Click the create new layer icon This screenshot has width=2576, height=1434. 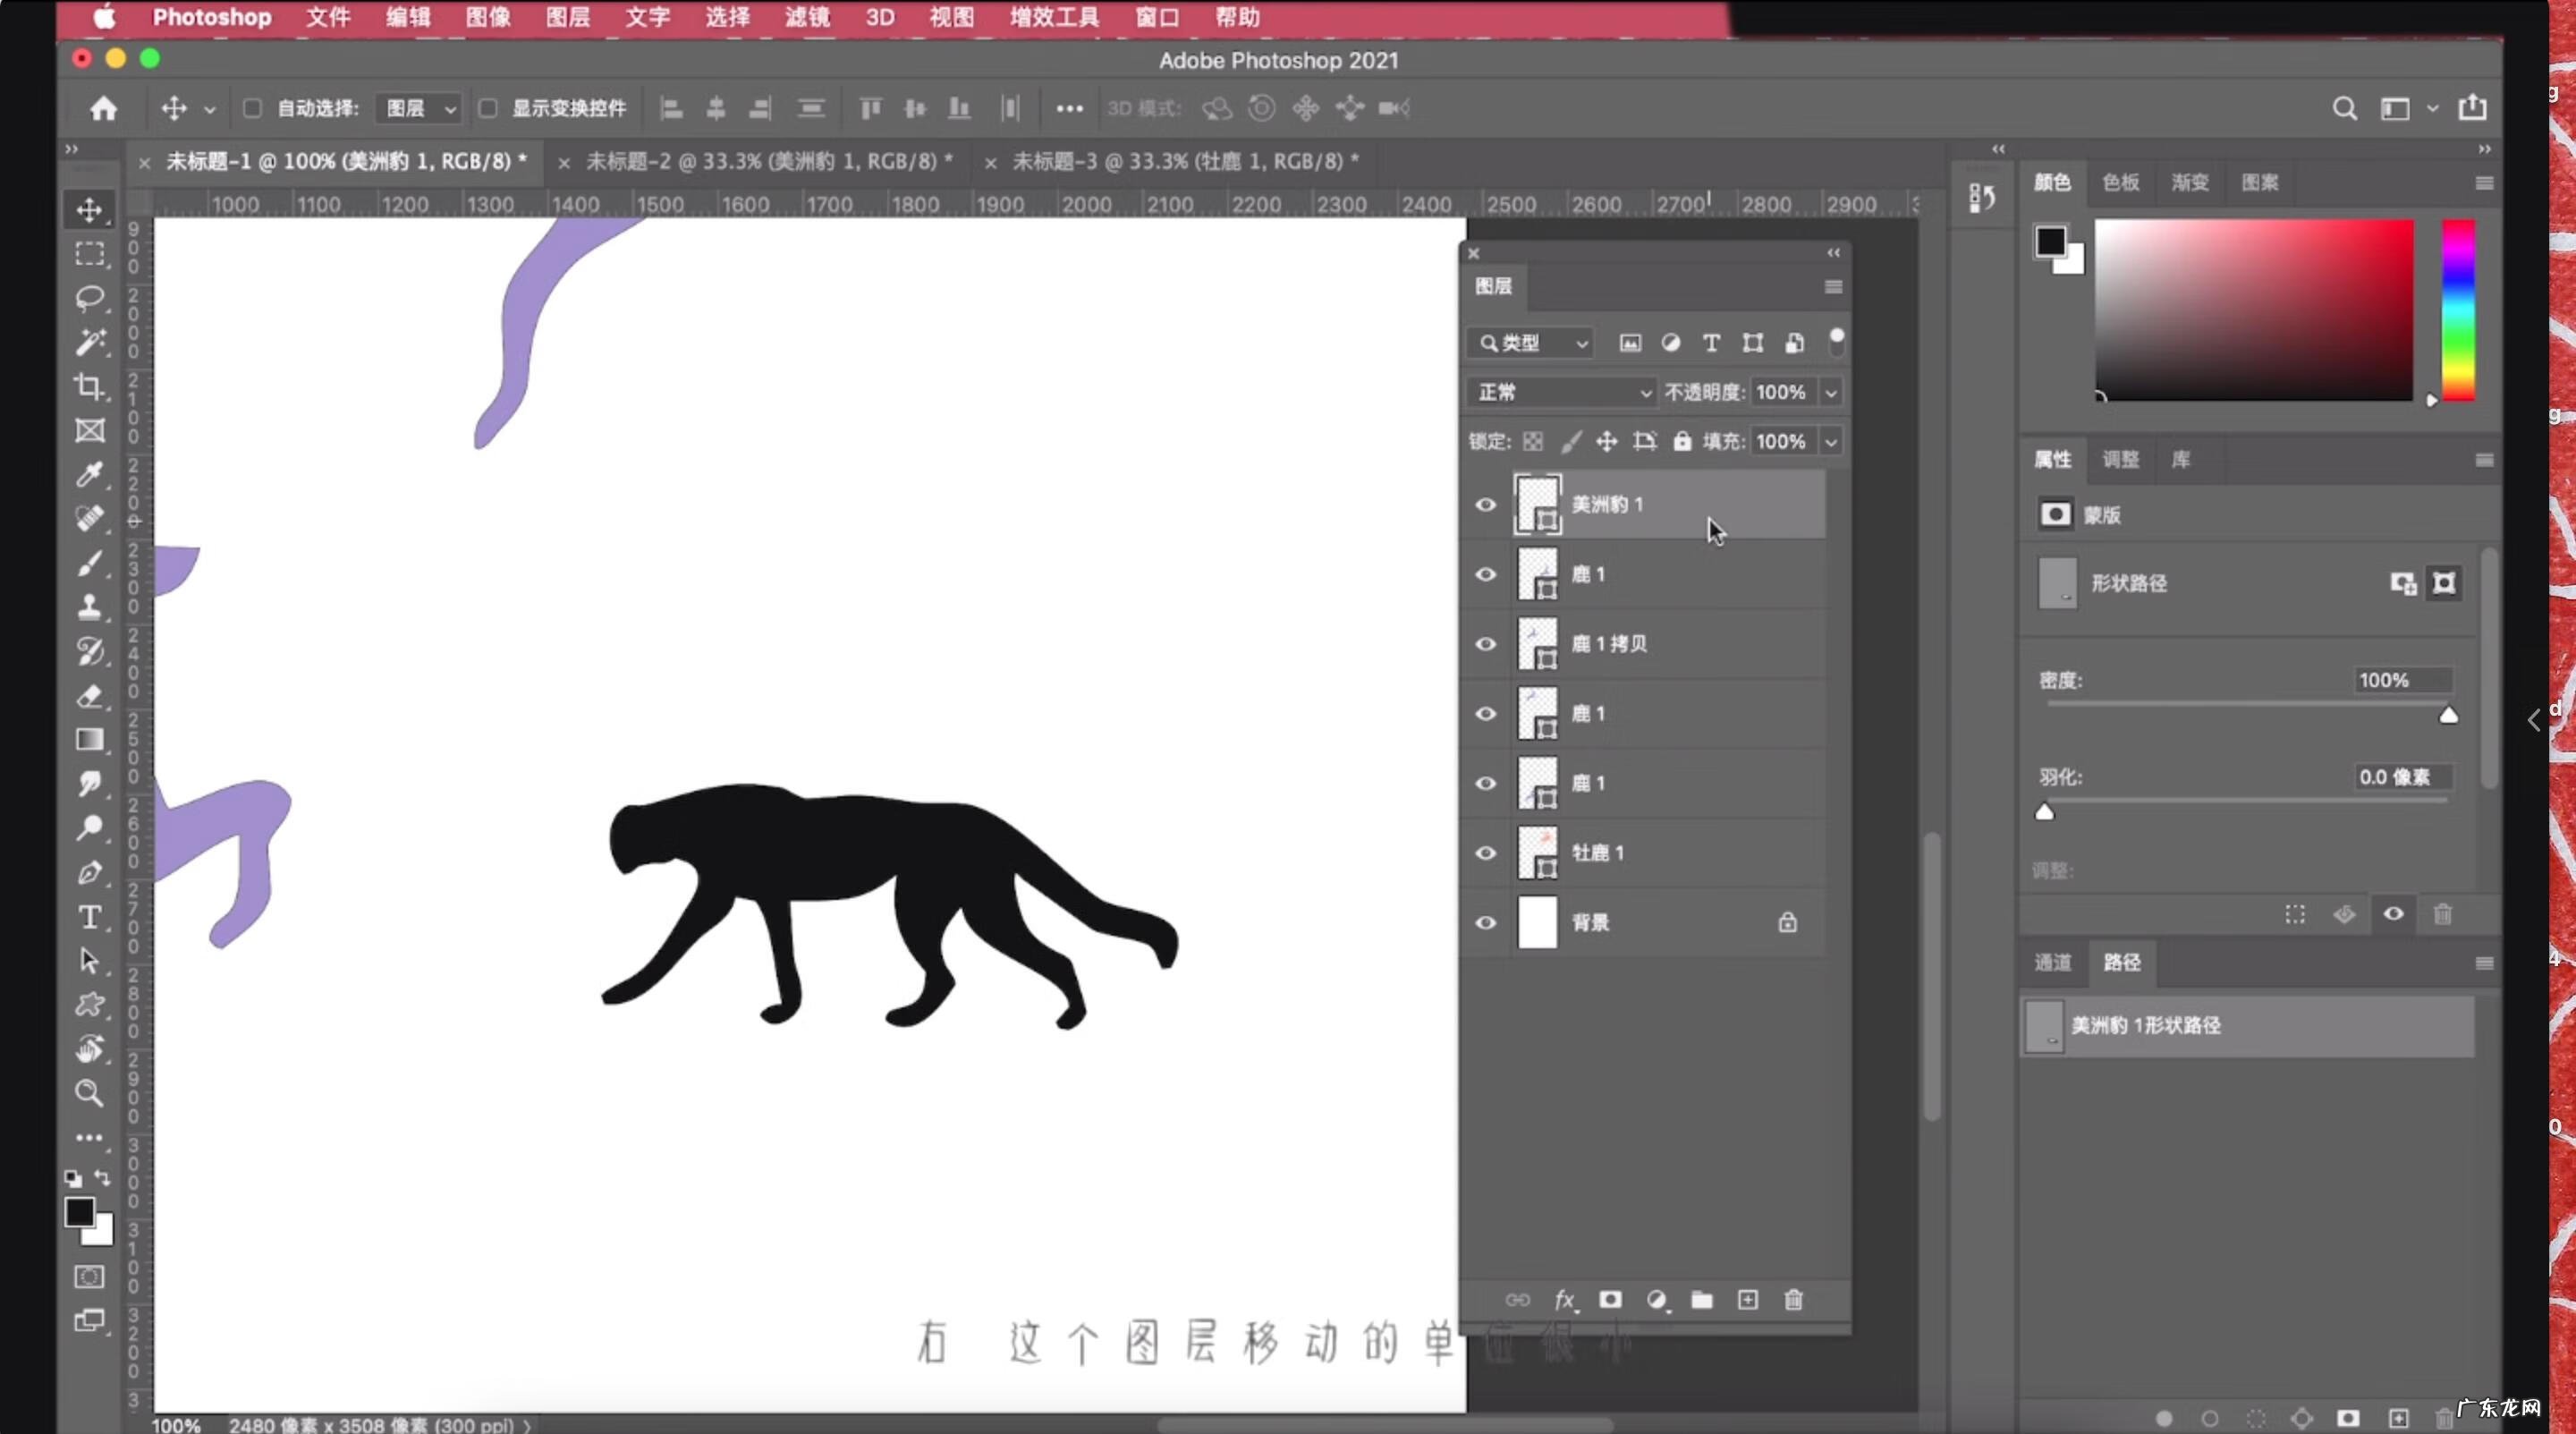tap(1747, 1300)
